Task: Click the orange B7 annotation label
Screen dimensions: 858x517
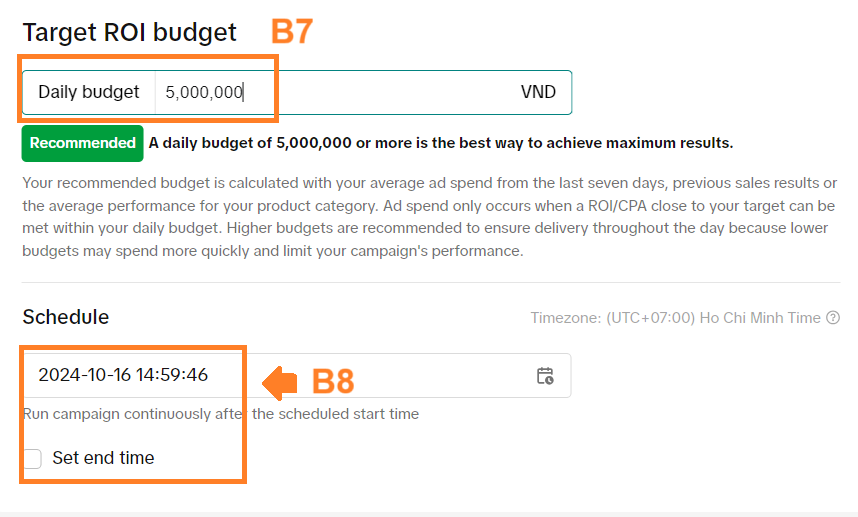Action: 292,31
